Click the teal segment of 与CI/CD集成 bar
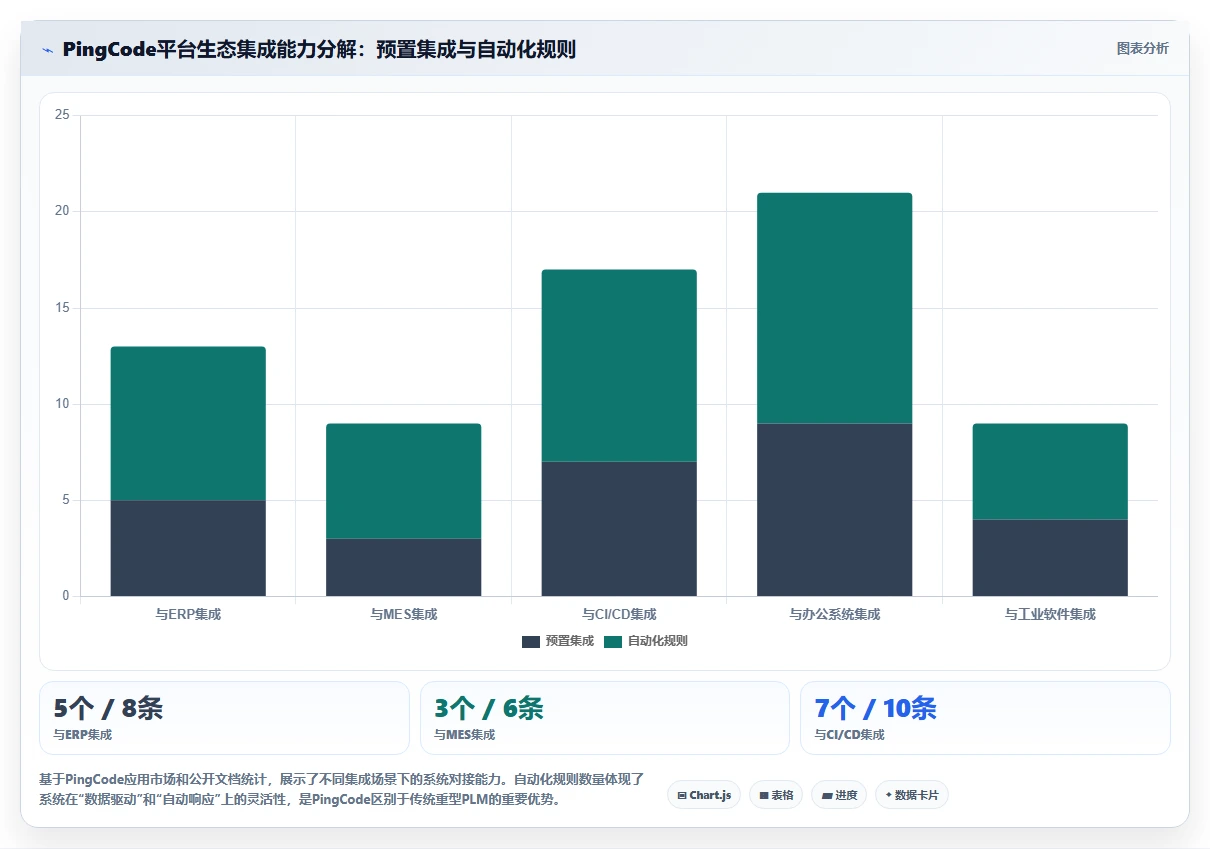This screenshot has height=849, width=1210. pyautogui.click(x=619, y=365)
